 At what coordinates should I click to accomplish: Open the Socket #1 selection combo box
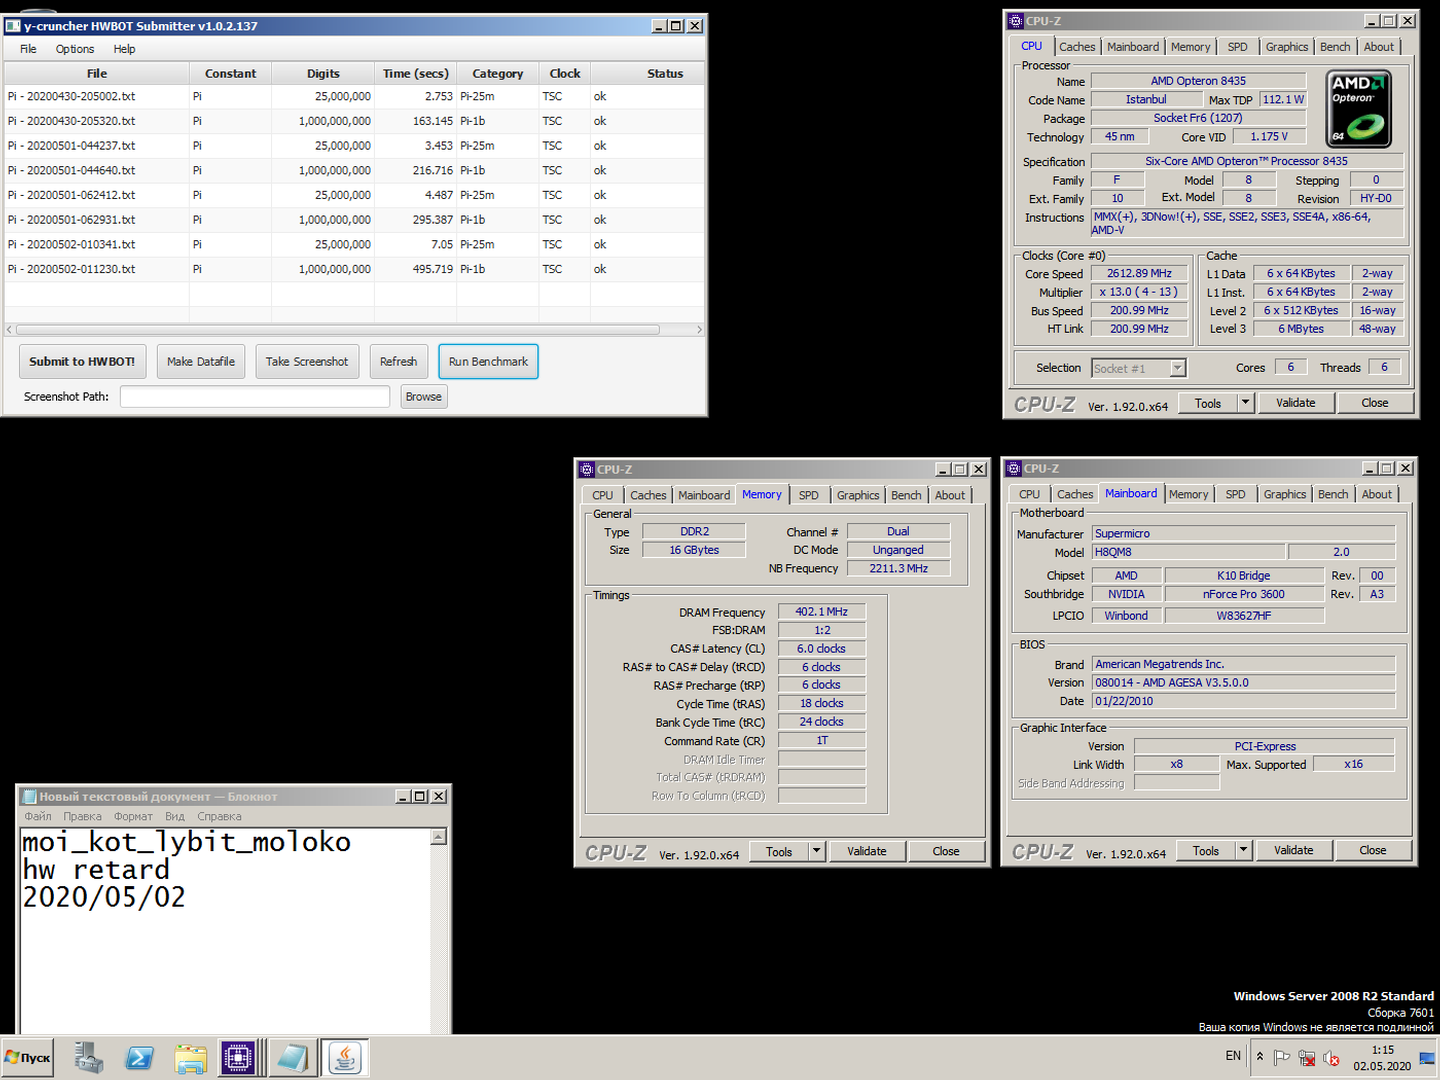tap(1138, 368)
